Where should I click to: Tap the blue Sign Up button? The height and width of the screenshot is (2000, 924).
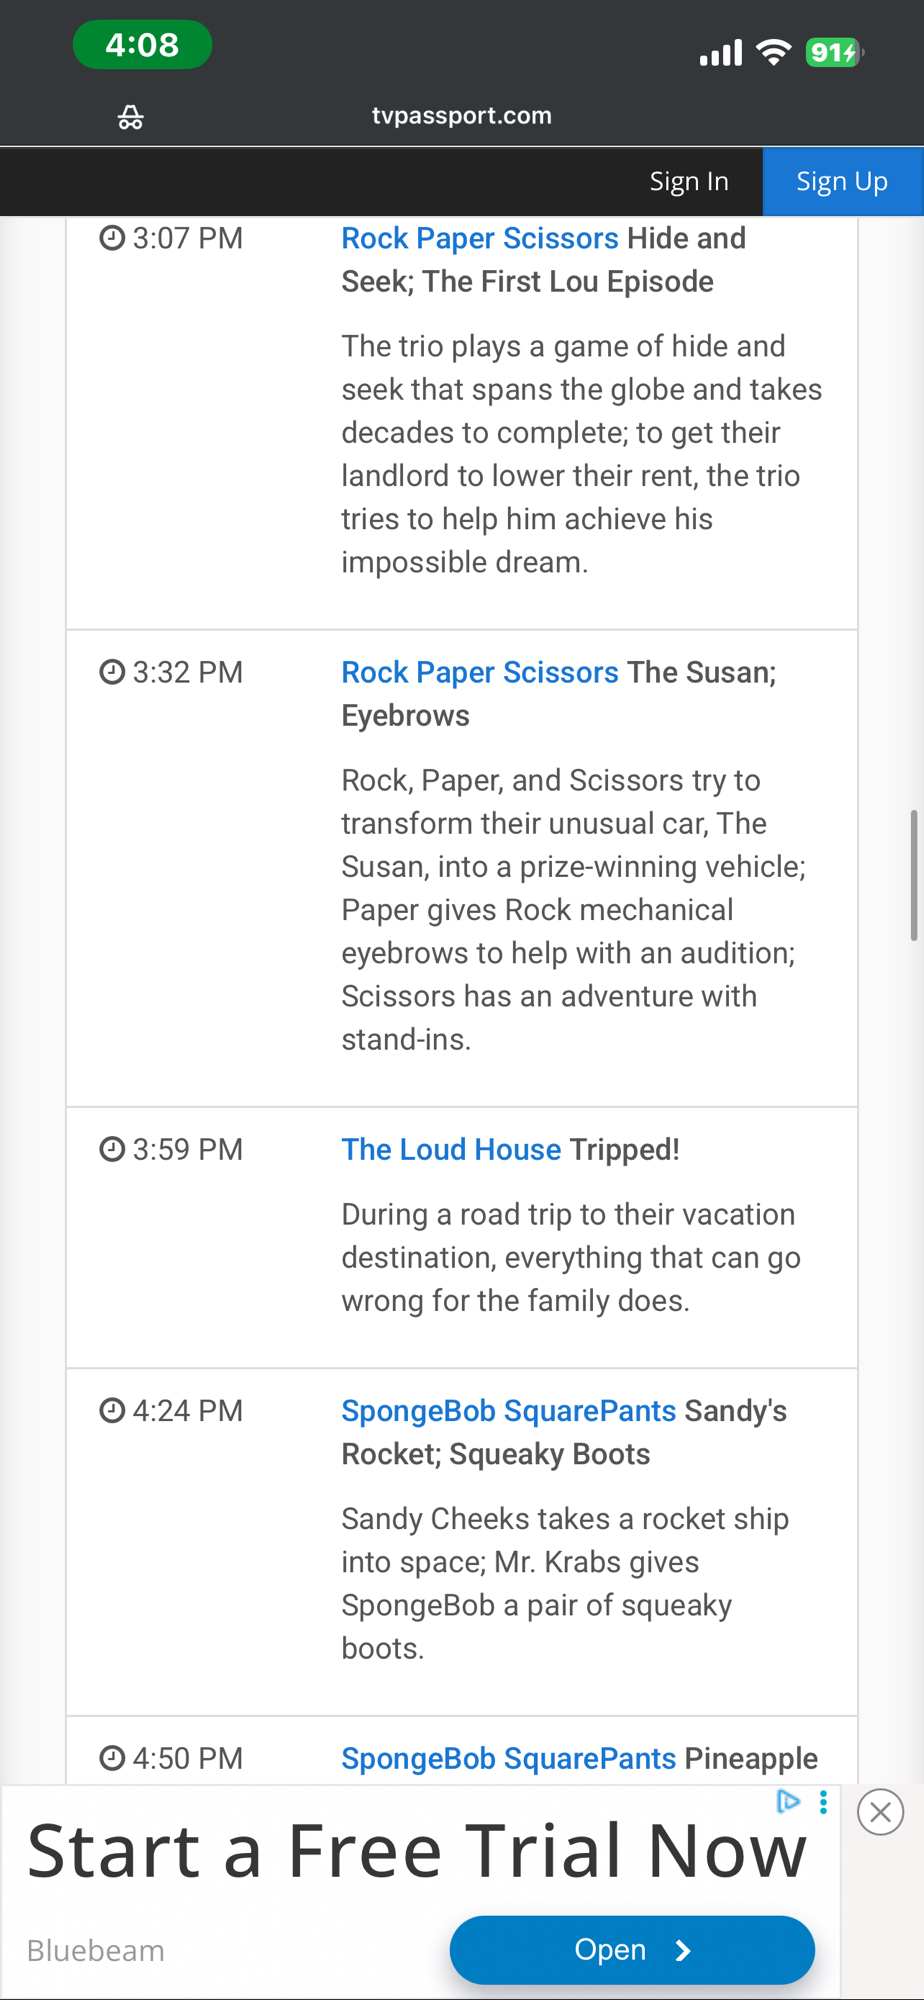coord(842,181)
